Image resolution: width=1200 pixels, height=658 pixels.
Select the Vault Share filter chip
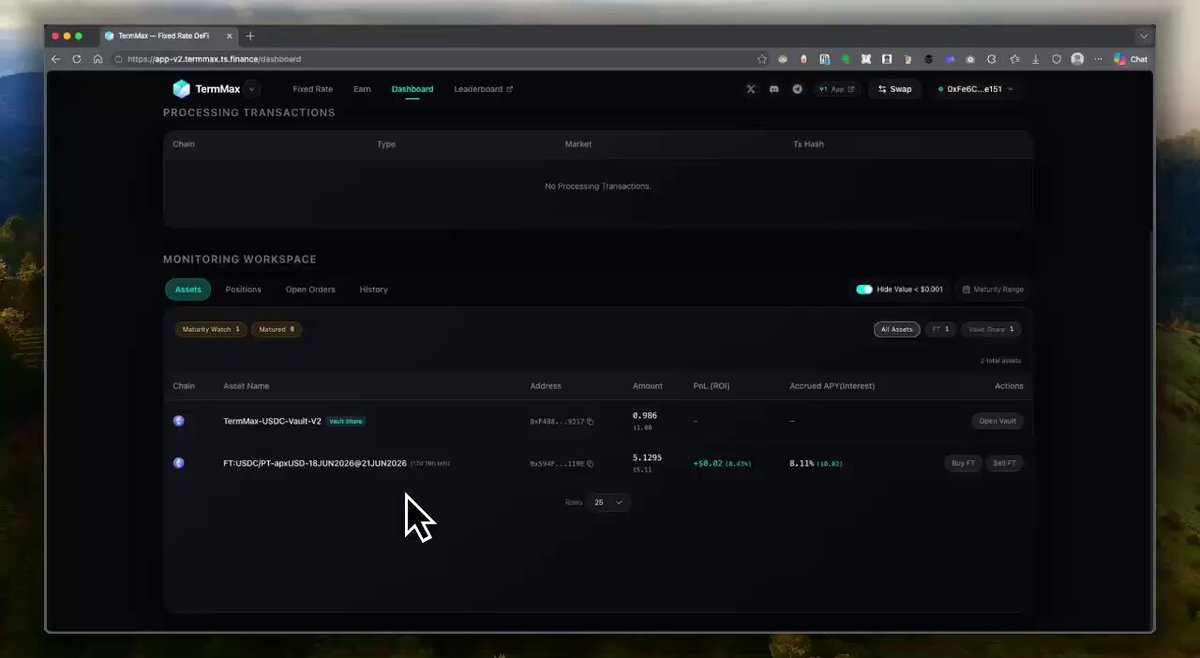point(991,329)
